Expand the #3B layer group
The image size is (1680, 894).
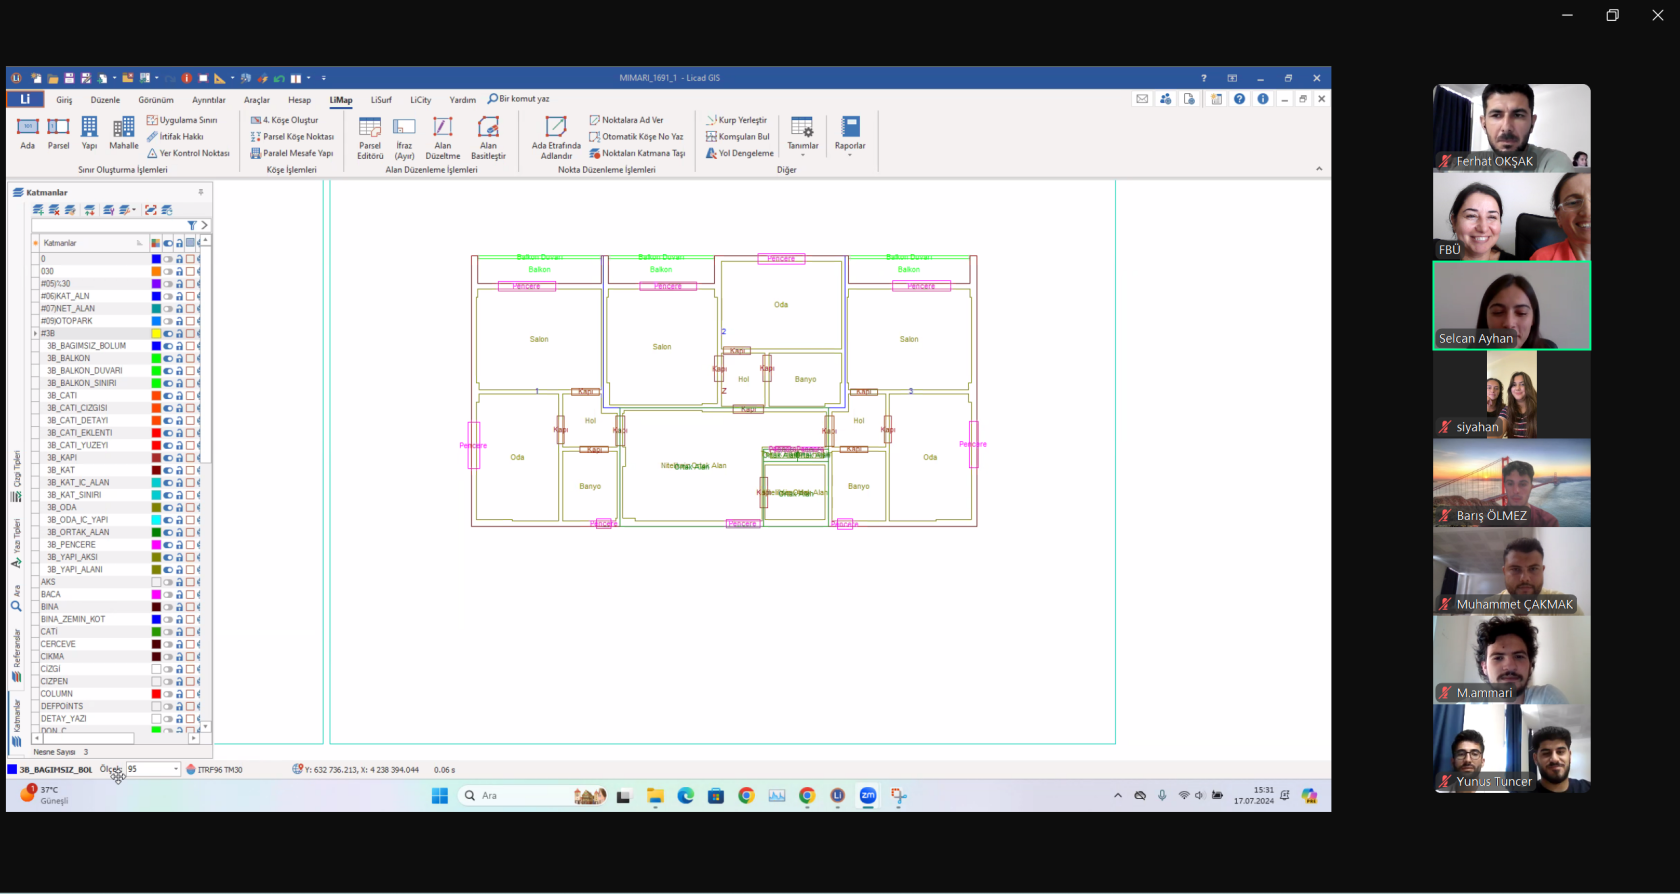[36, 334]
